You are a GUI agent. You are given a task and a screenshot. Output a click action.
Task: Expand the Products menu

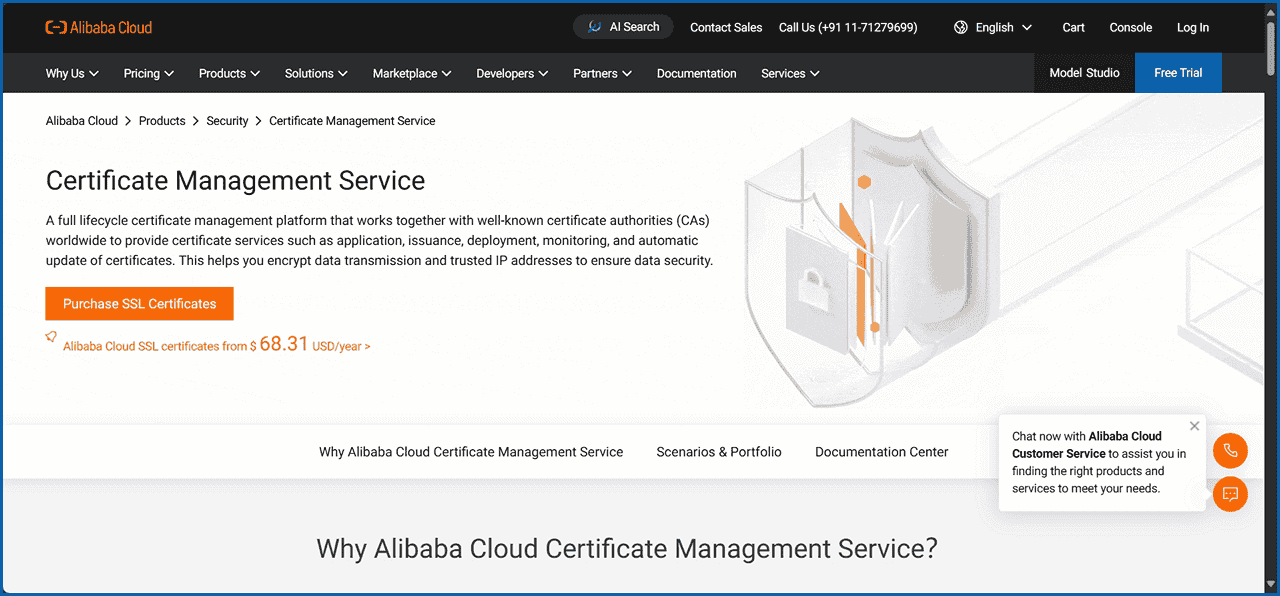point(229,73)
